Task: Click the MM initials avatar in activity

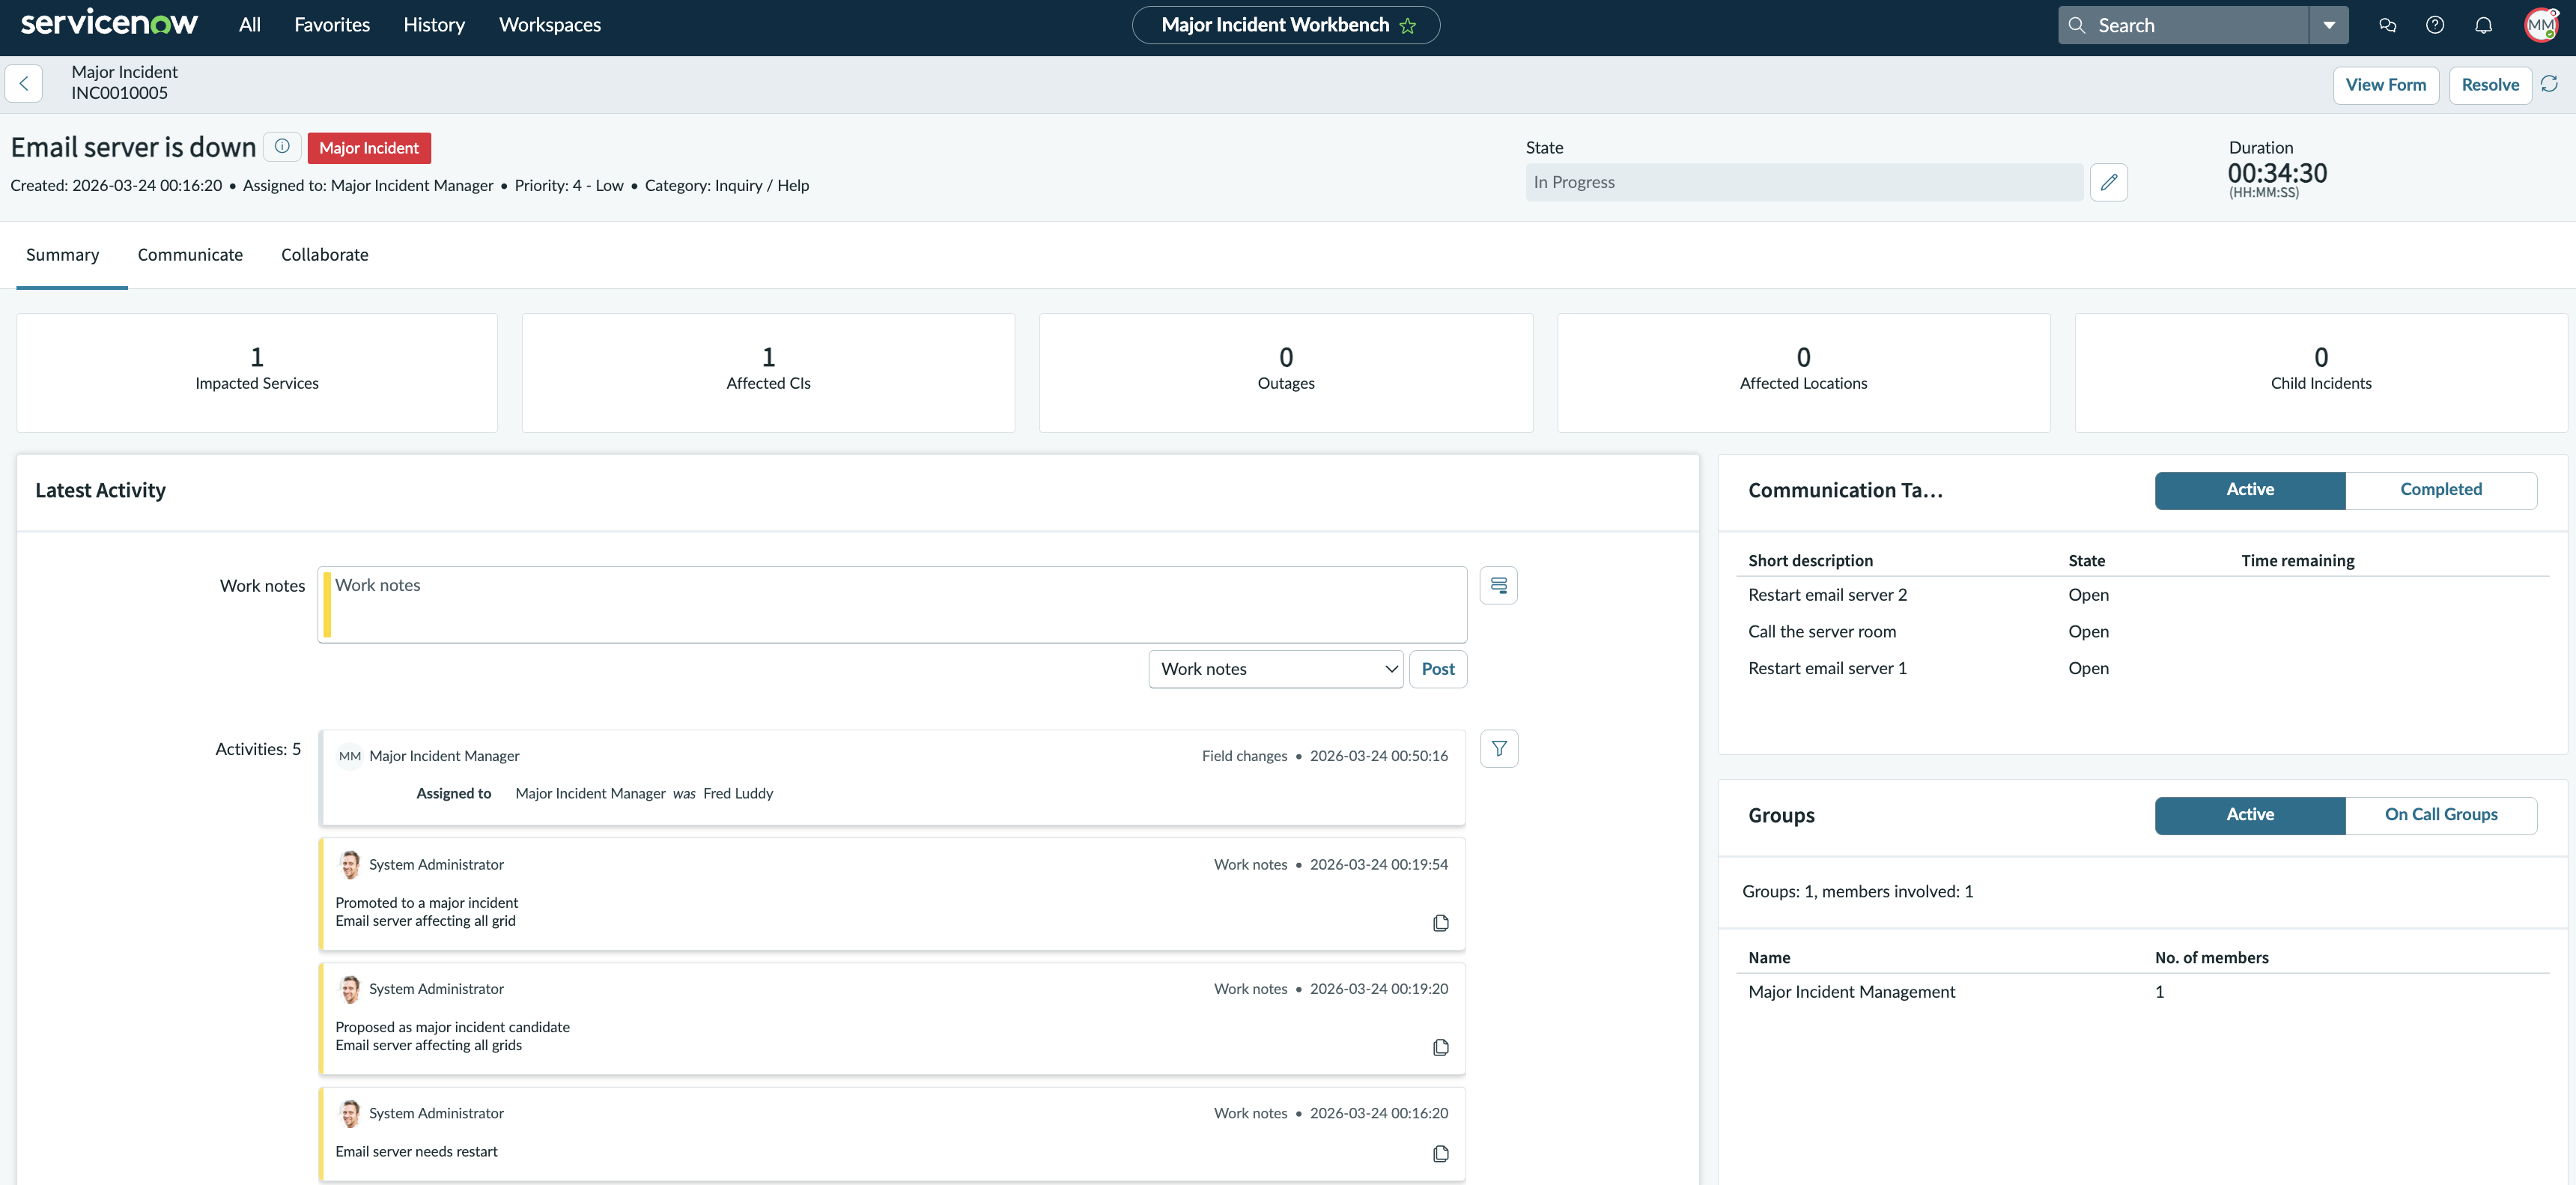Action: (x=349, y=756)
